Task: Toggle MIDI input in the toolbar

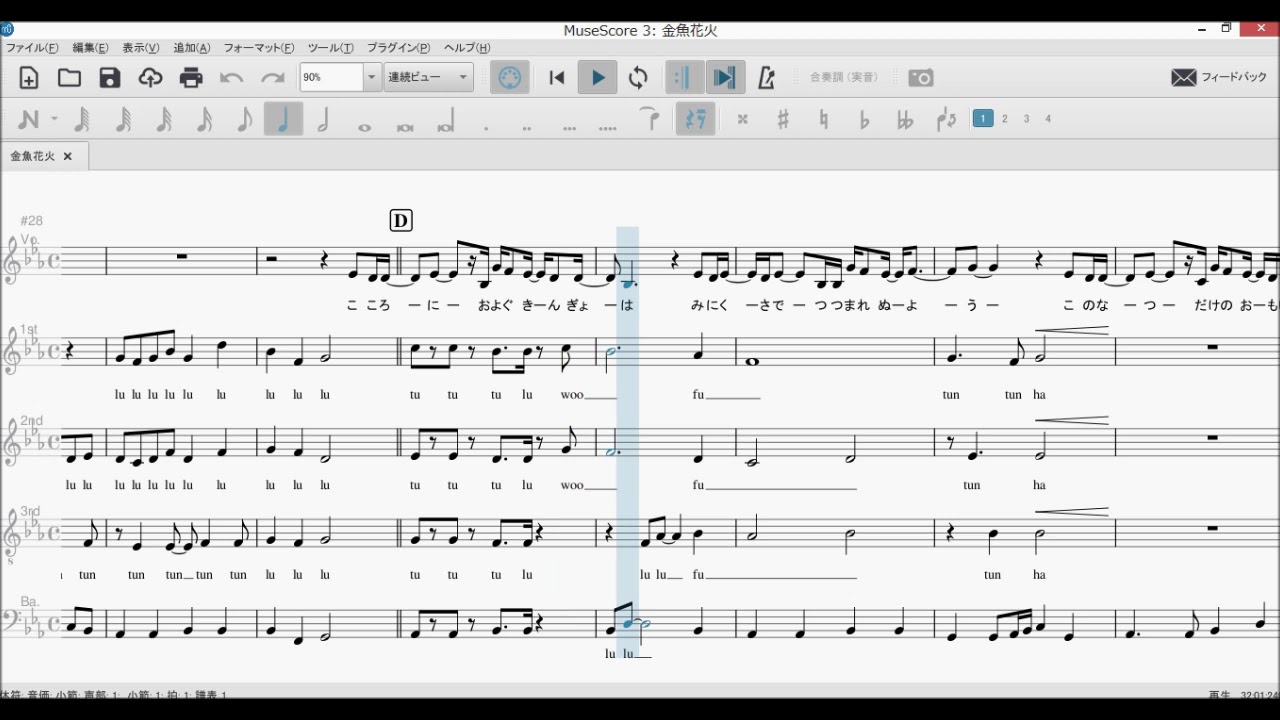Action: point(510,78)
